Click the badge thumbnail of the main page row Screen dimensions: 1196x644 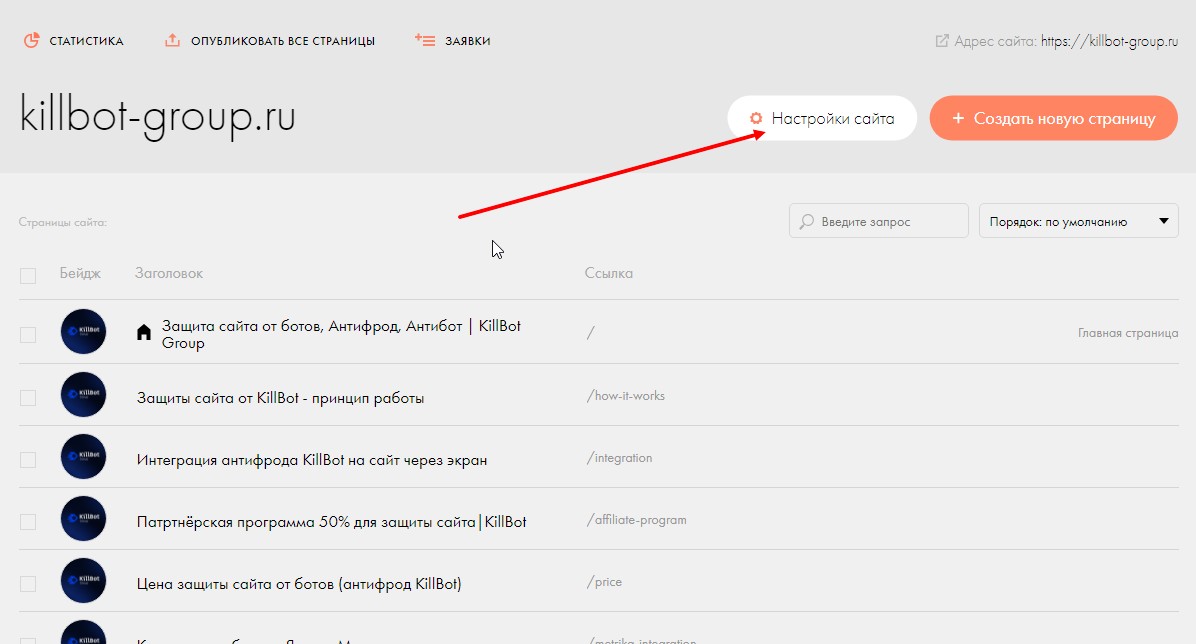pos(83,331)
